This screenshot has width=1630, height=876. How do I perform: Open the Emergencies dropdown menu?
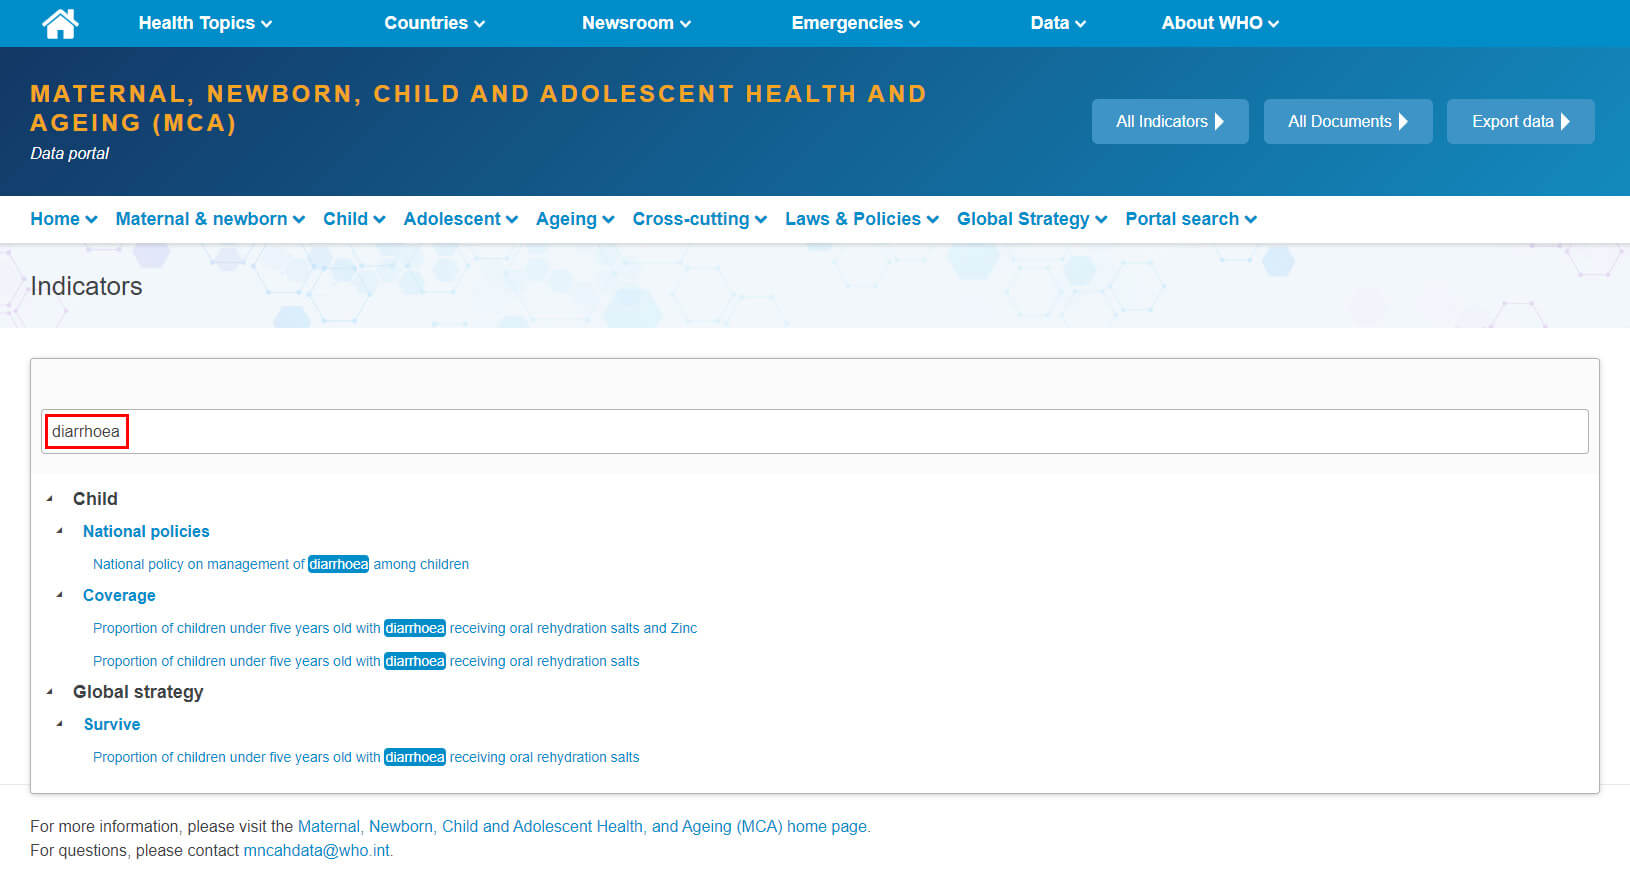pyautogui.click(x=855, y=23)
